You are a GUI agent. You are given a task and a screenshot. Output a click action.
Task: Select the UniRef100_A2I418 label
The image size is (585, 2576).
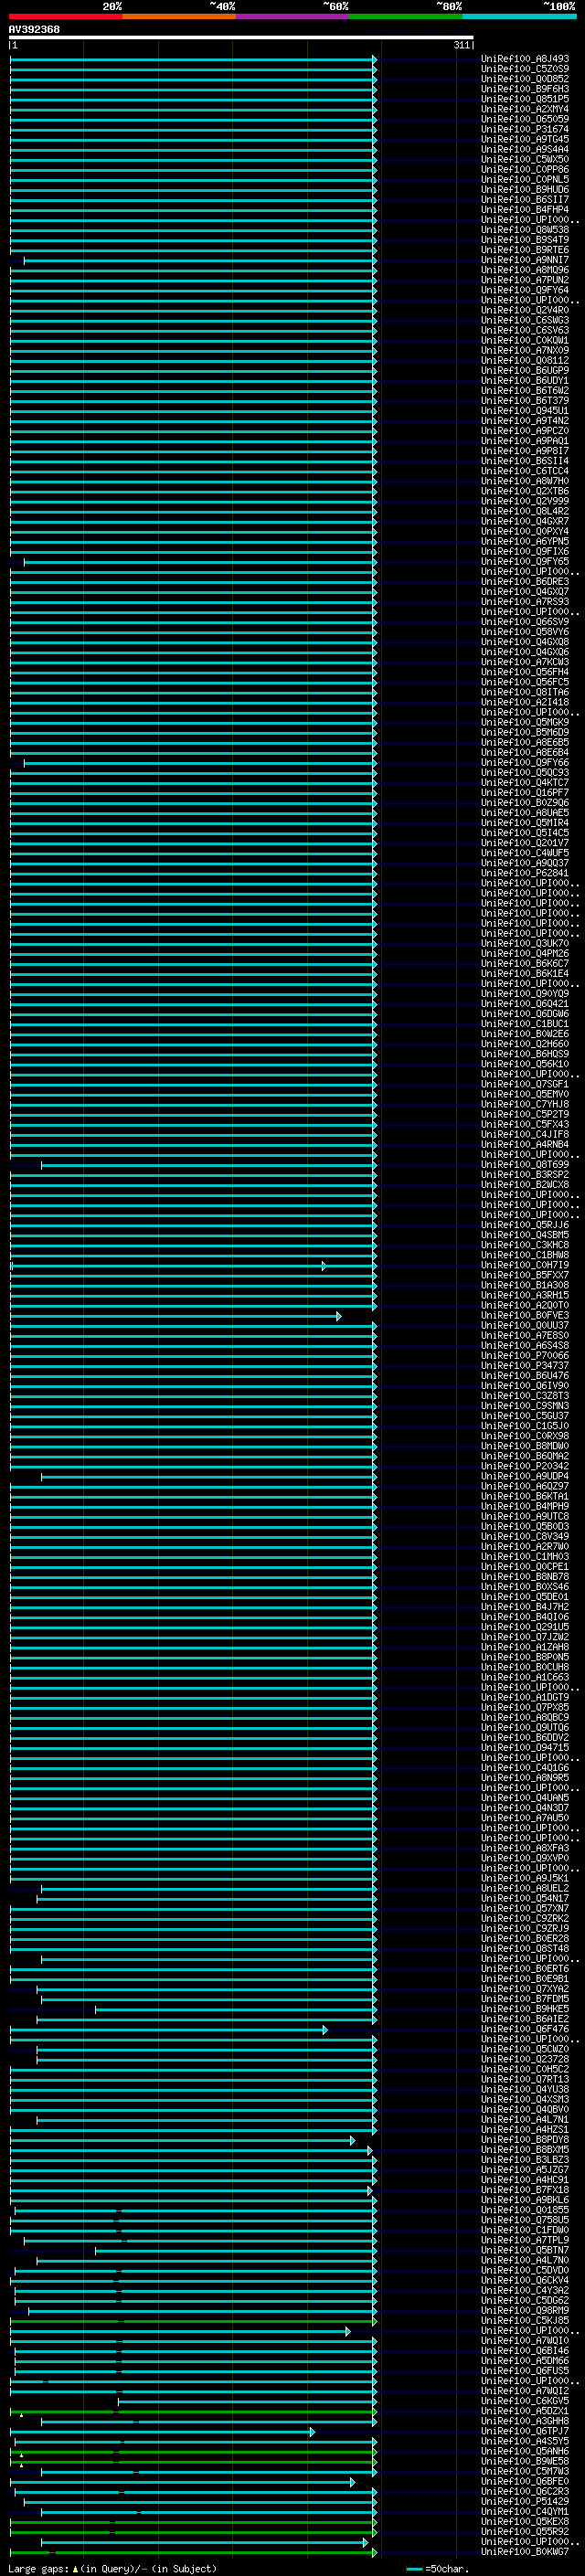(x=525, y=702)
